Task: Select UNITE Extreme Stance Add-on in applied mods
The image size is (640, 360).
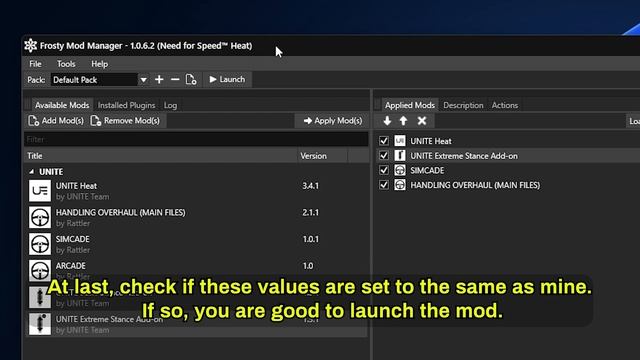Action: click(x=464, y=156)
